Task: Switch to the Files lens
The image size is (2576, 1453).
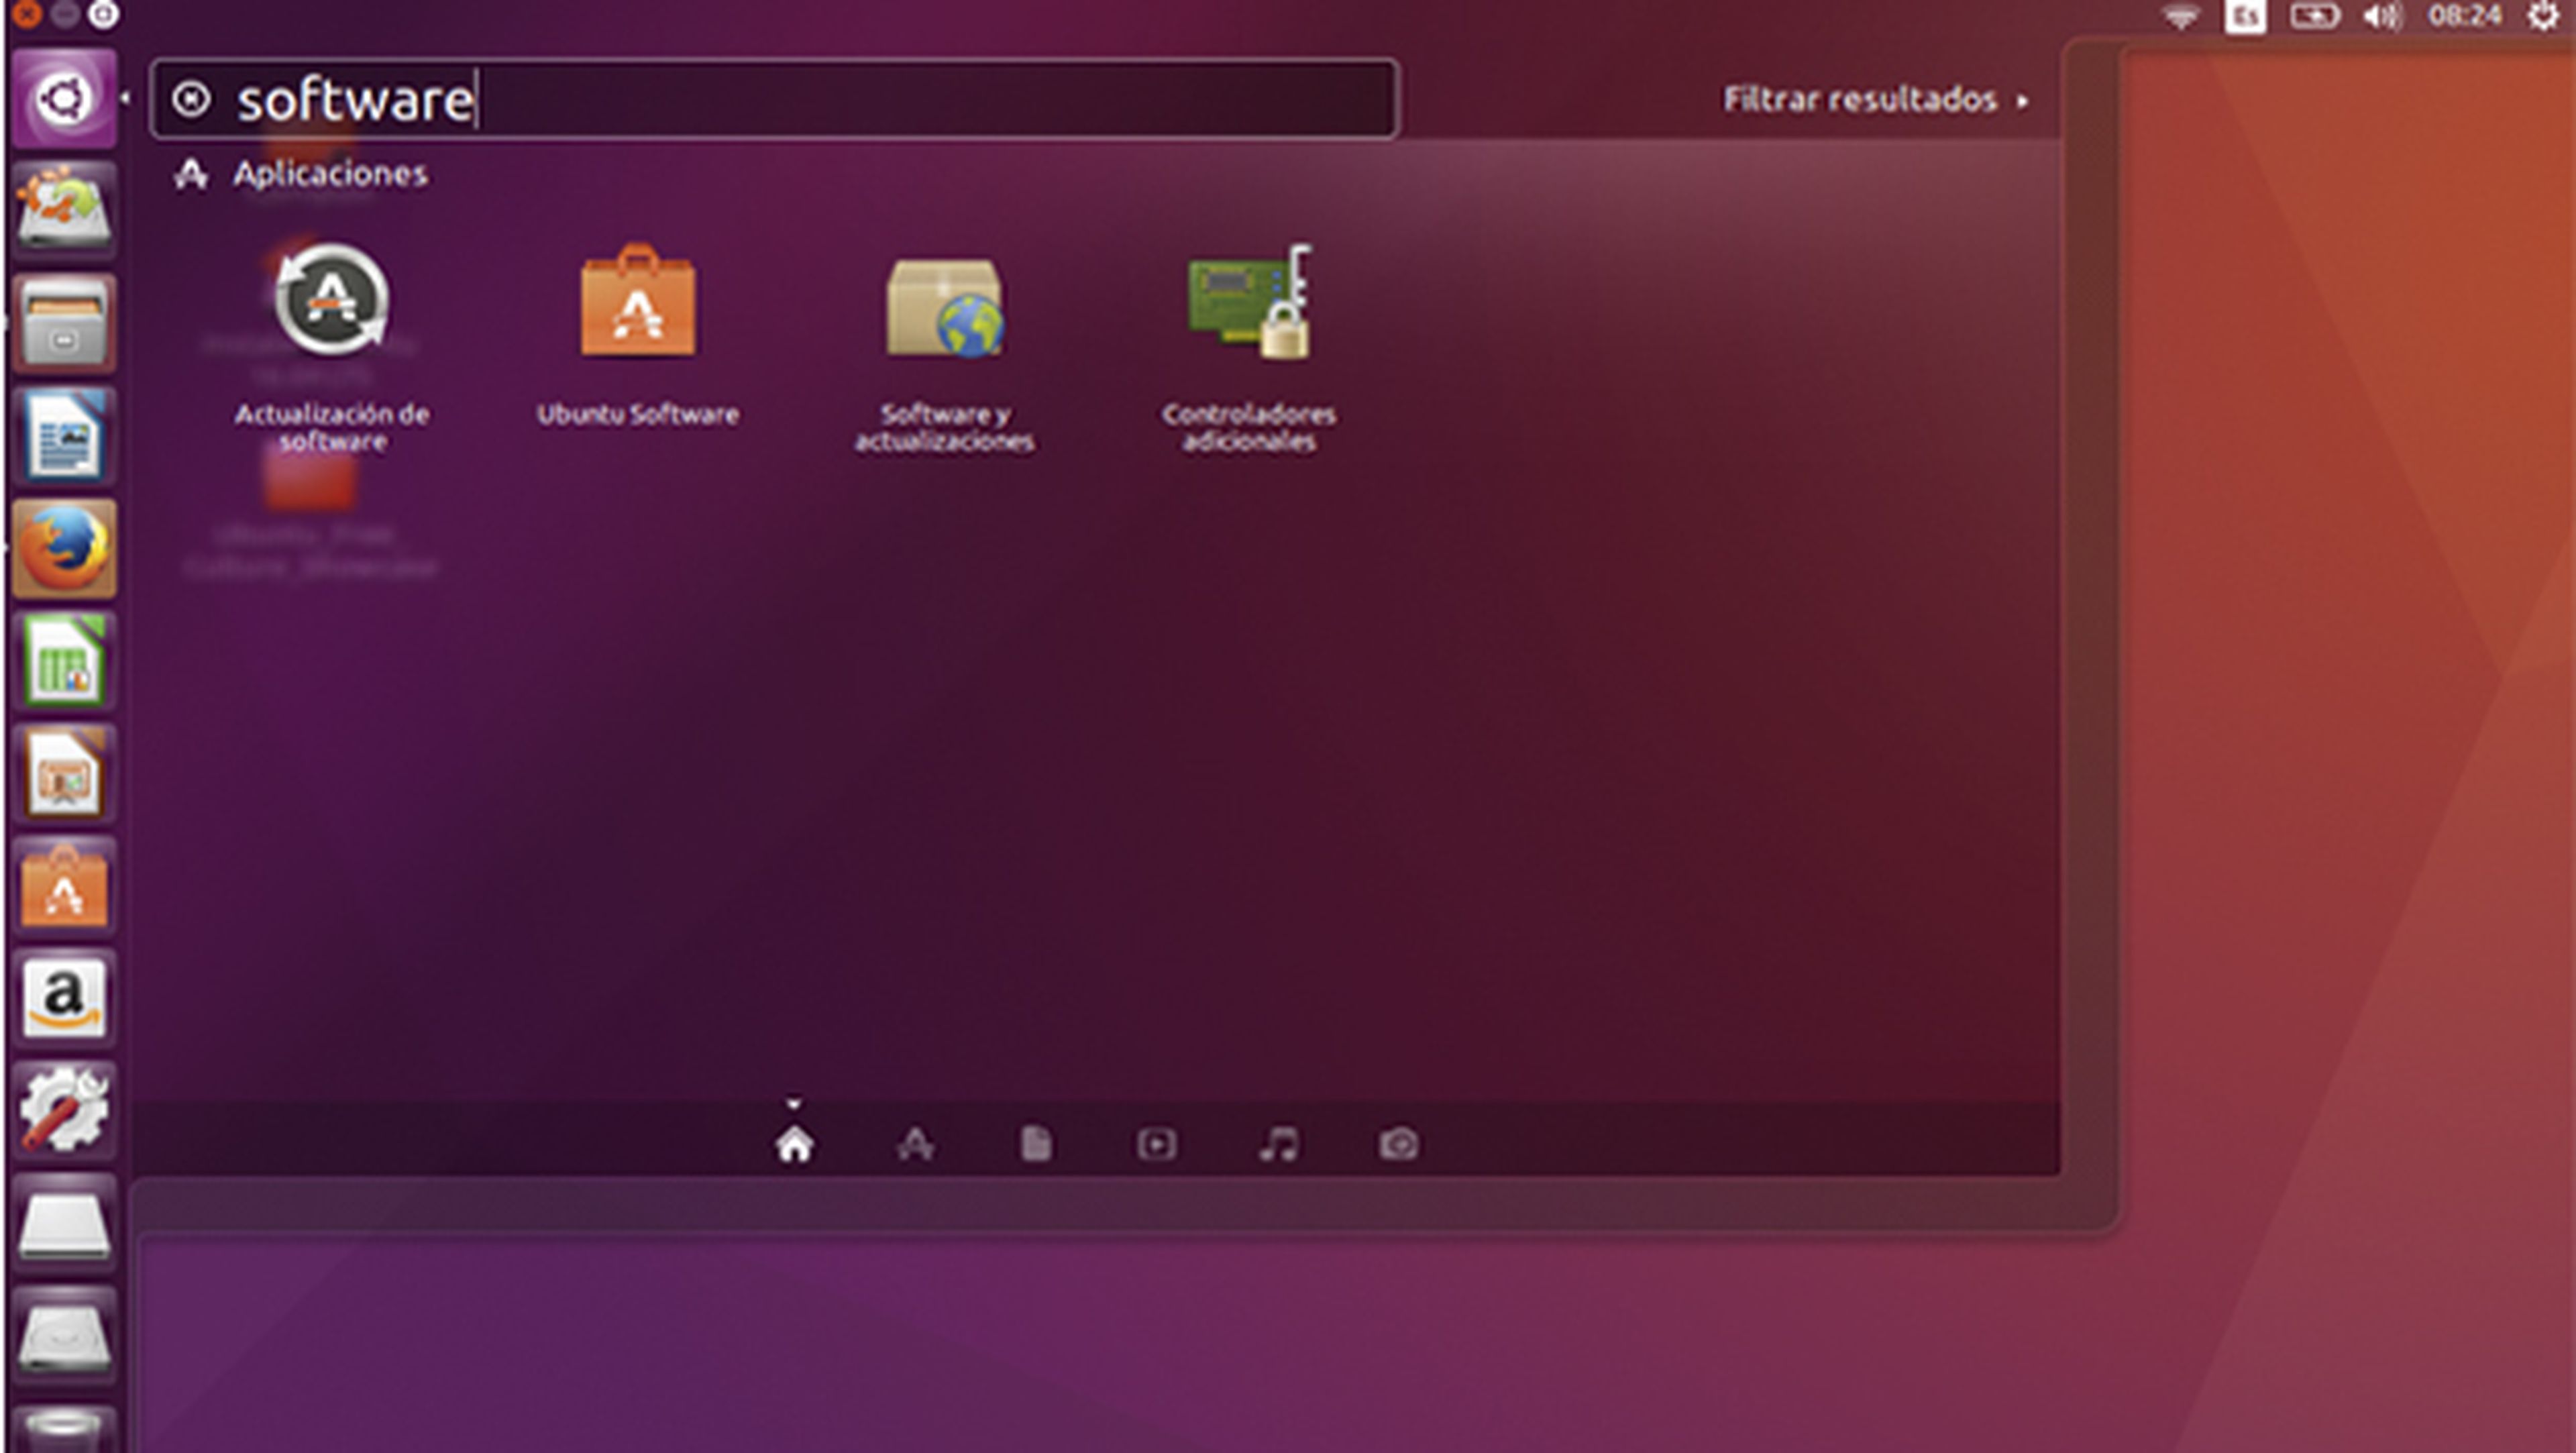Action: (1036, 1144)
